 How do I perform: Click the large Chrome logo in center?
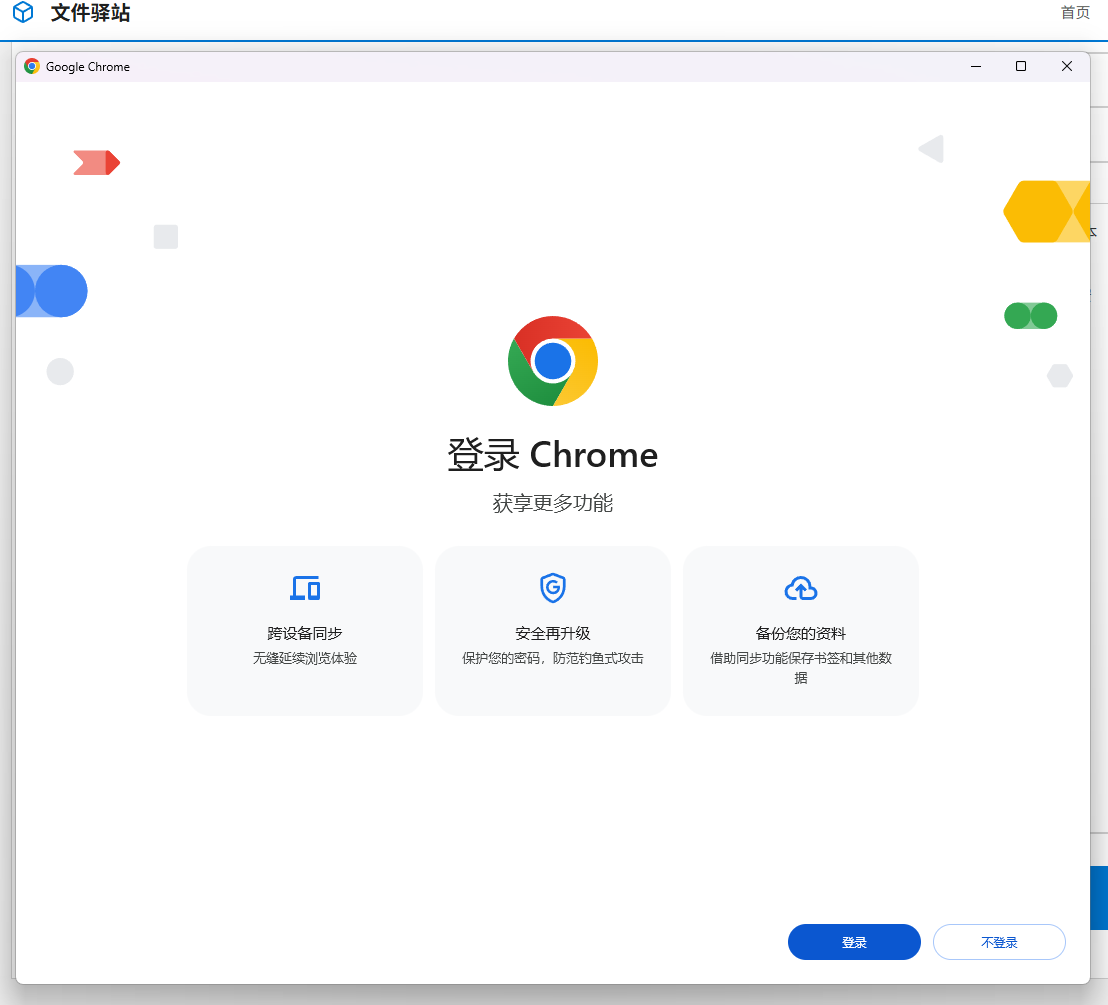[553, 361]
